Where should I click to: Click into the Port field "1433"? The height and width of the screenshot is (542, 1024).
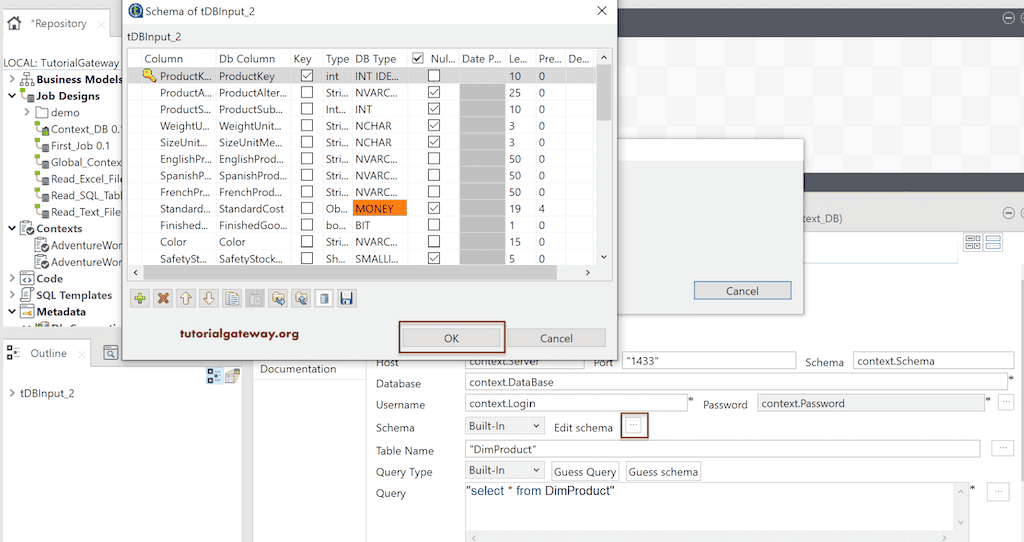point(709,360)
